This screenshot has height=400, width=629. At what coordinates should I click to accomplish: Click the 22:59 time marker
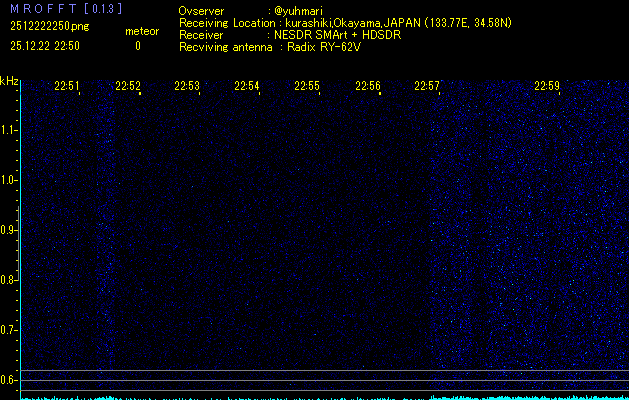(547, 86)
